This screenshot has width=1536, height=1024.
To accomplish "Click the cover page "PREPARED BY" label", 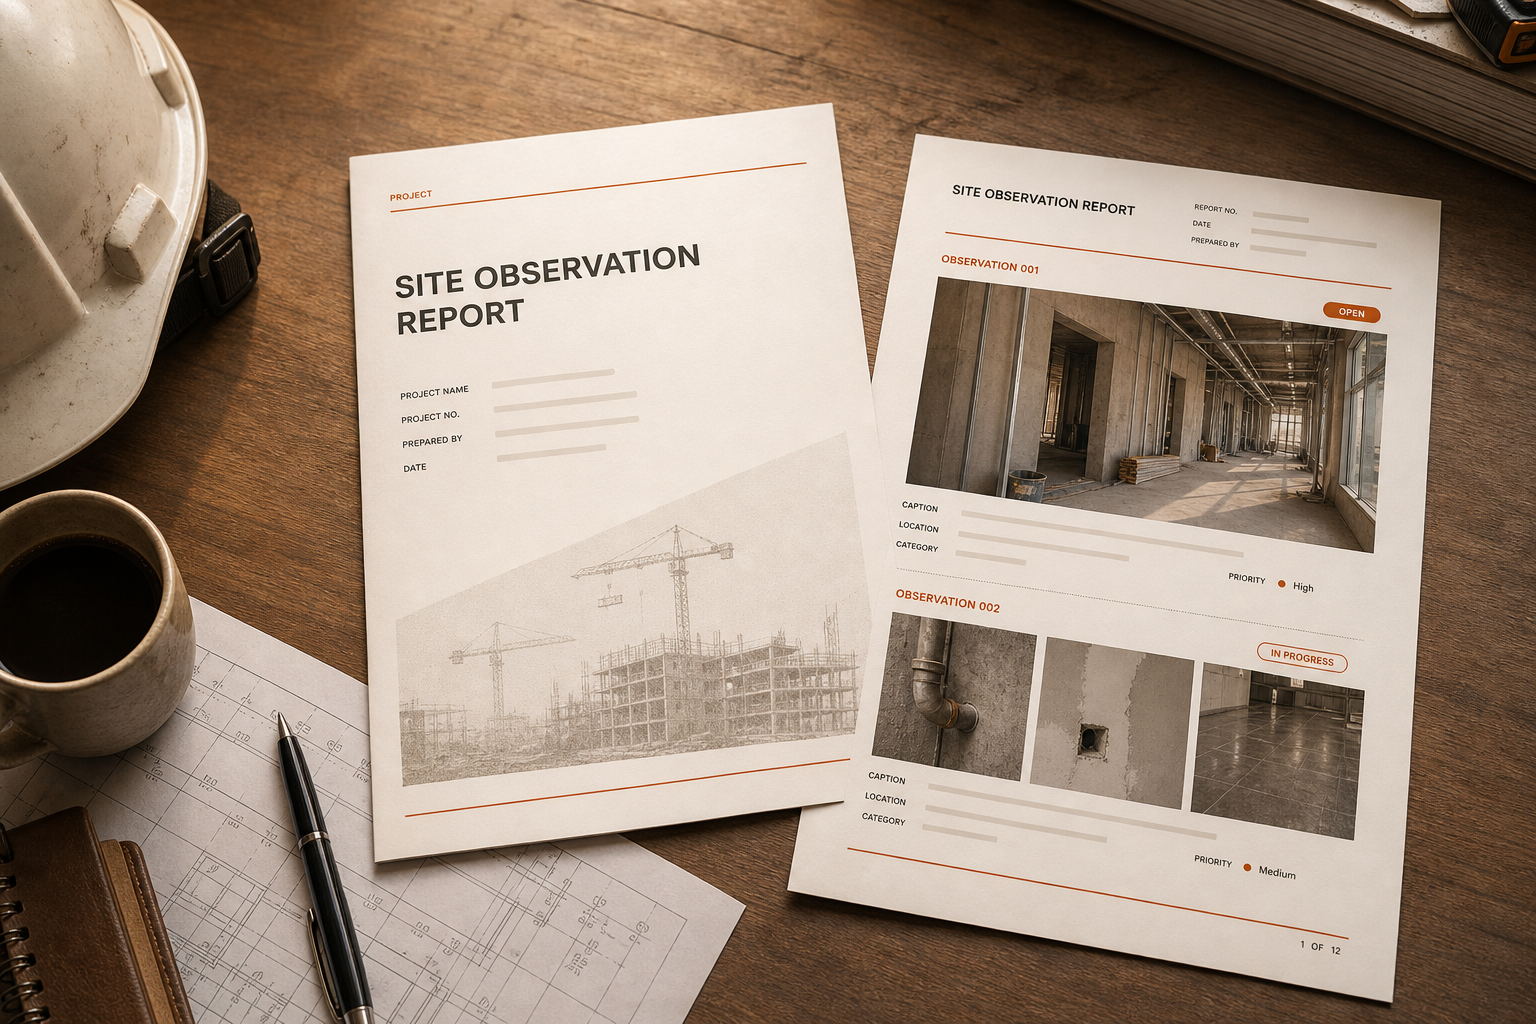I will [432, 441].
